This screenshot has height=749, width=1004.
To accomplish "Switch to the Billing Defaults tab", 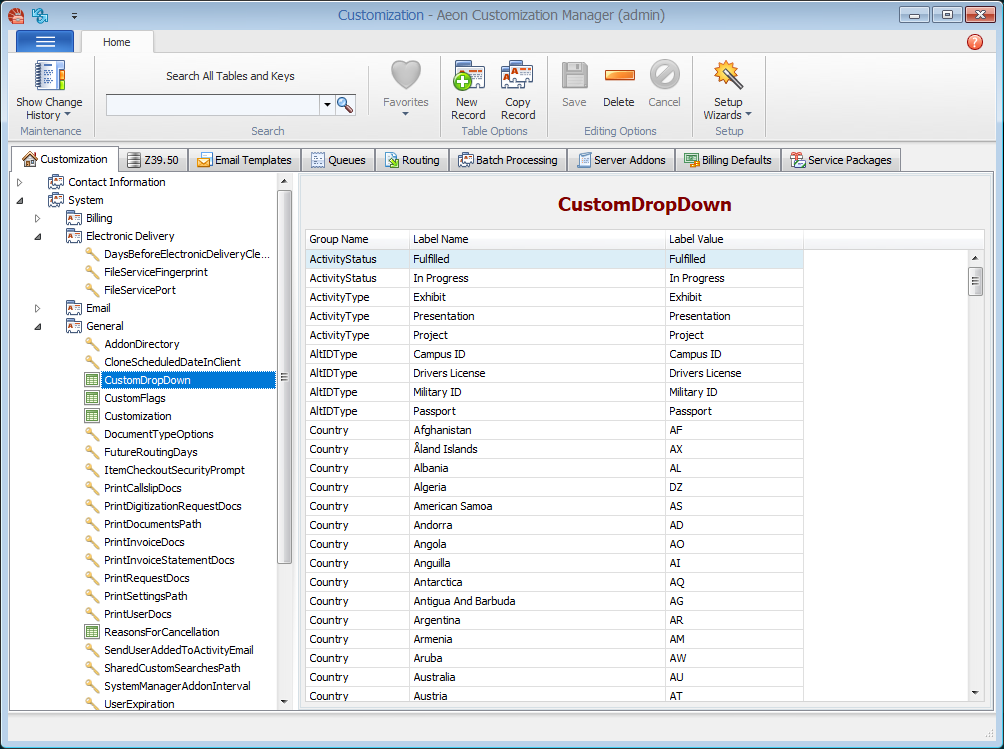I will tap(728, 160).
